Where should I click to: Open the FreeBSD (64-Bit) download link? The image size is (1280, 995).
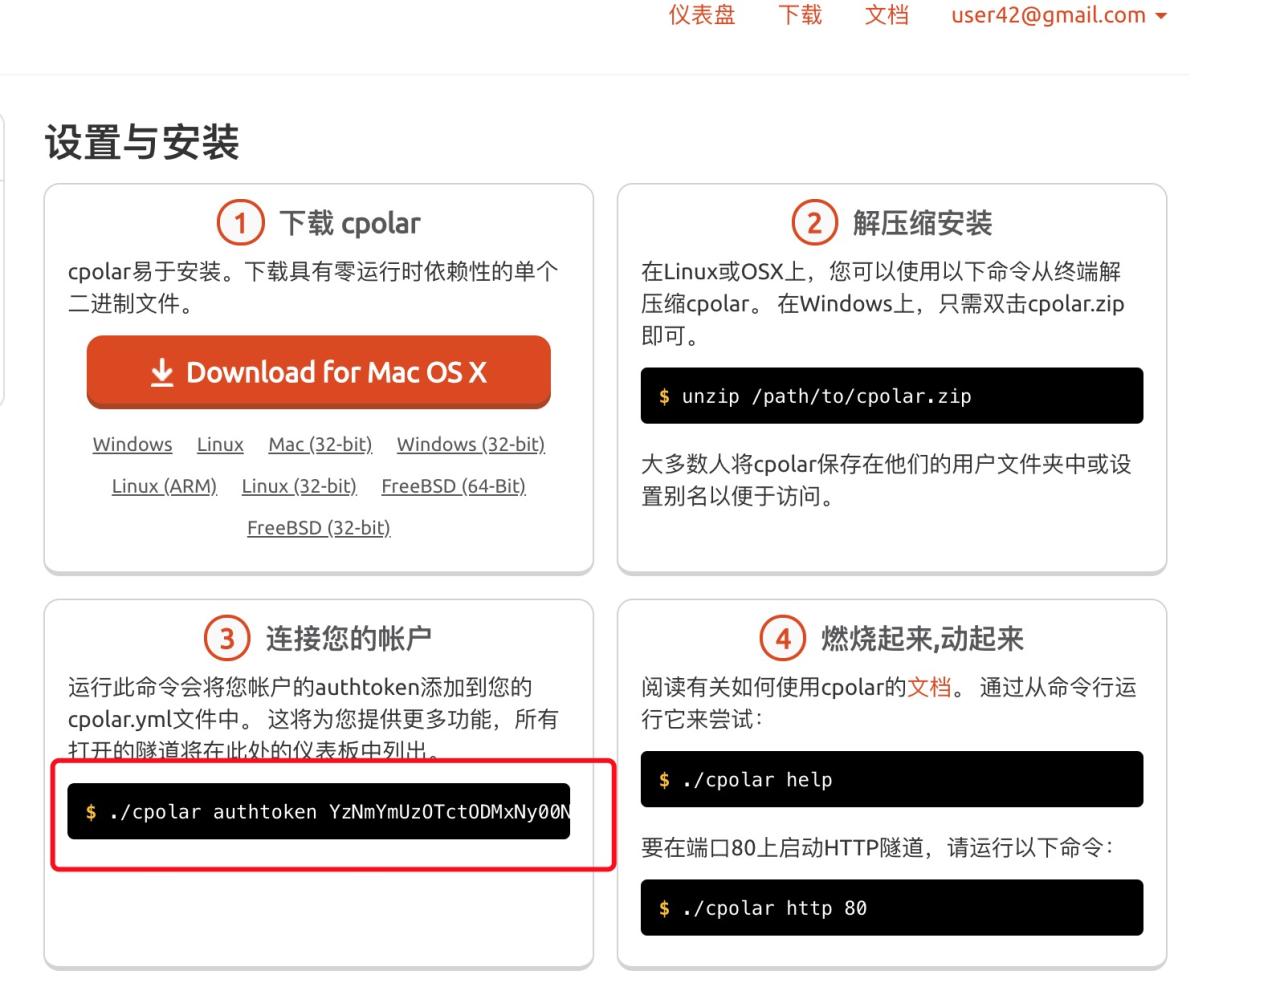[454, 486]
